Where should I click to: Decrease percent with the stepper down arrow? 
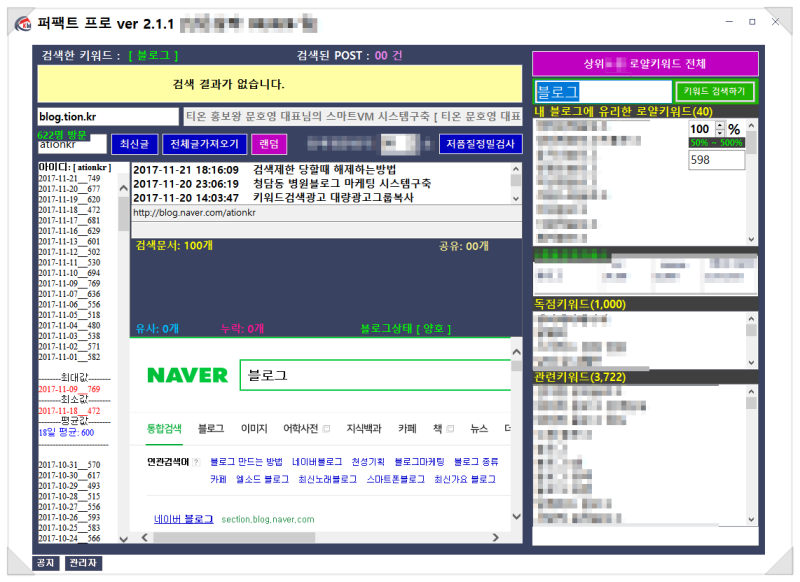click(720, 133)
